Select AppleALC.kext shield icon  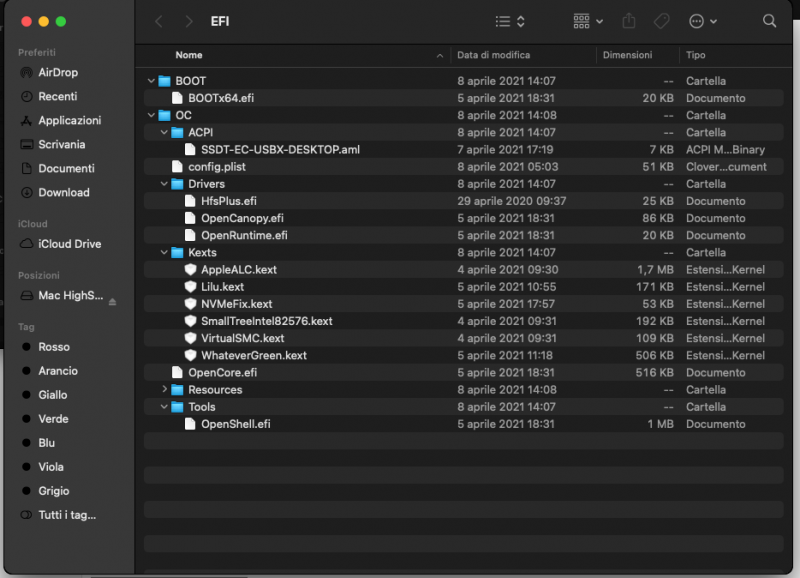pos(190,269)
